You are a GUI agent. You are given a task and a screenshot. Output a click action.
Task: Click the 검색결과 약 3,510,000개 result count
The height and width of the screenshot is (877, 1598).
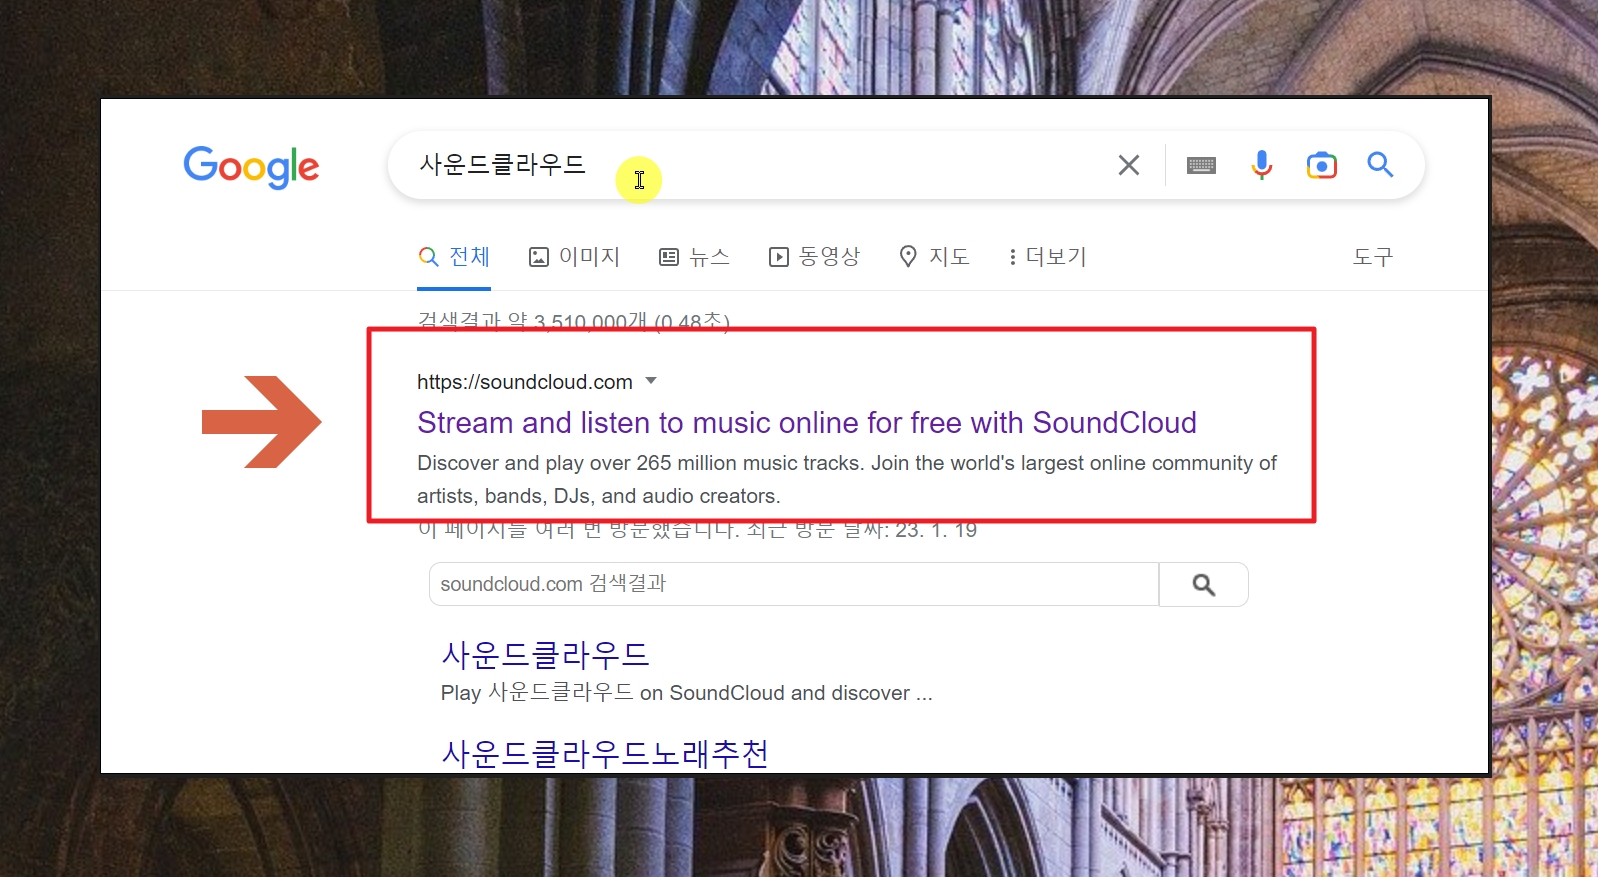573,320
